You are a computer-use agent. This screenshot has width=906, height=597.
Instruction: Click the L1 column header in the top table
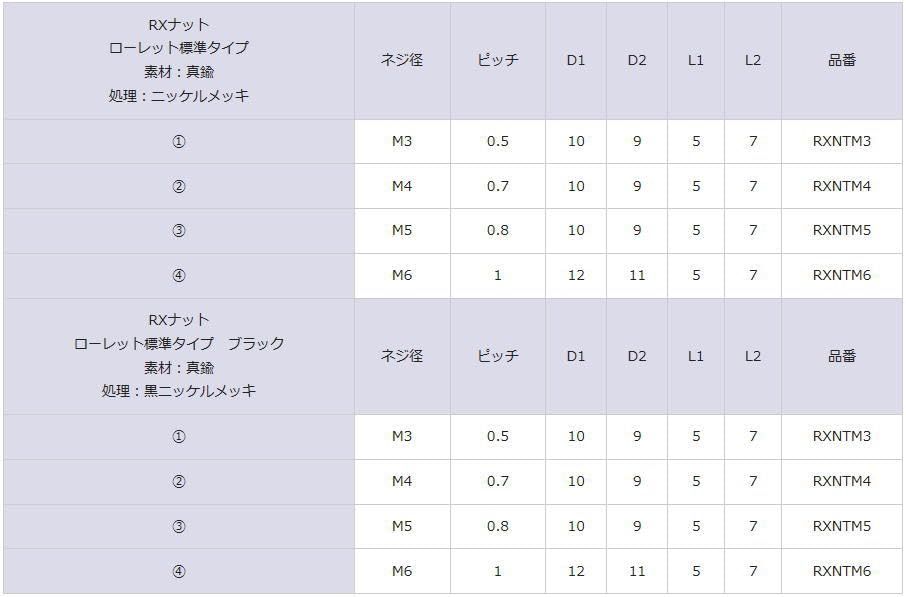tap(696, 60)
